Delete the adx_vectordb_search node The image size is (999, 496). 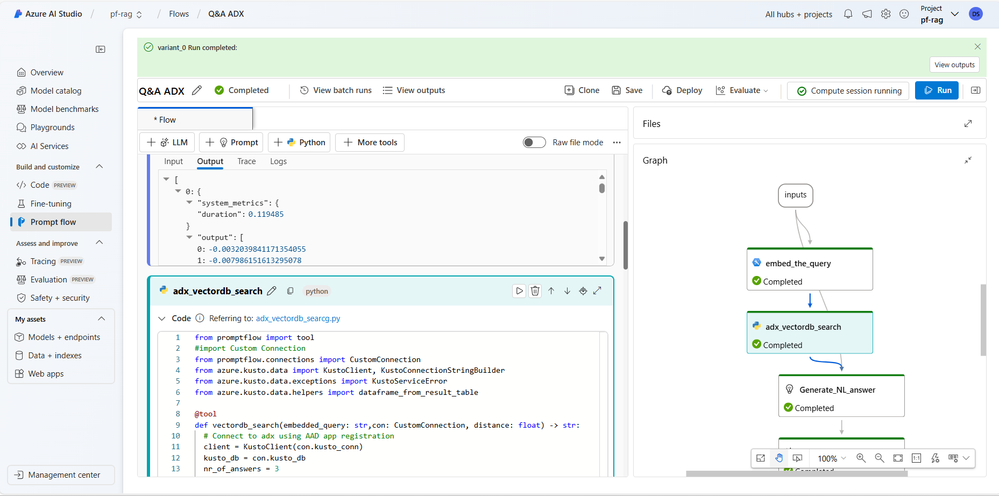(535, 290)
